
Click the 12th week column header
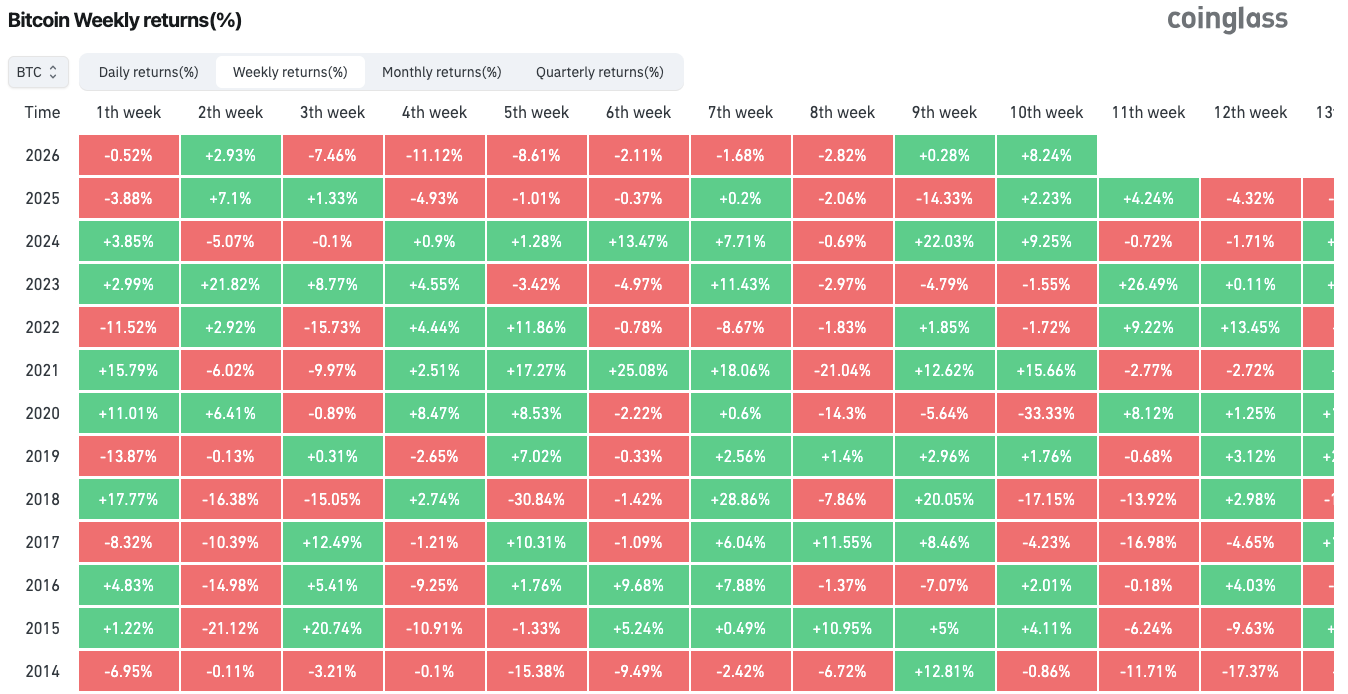click(1250, 112)
